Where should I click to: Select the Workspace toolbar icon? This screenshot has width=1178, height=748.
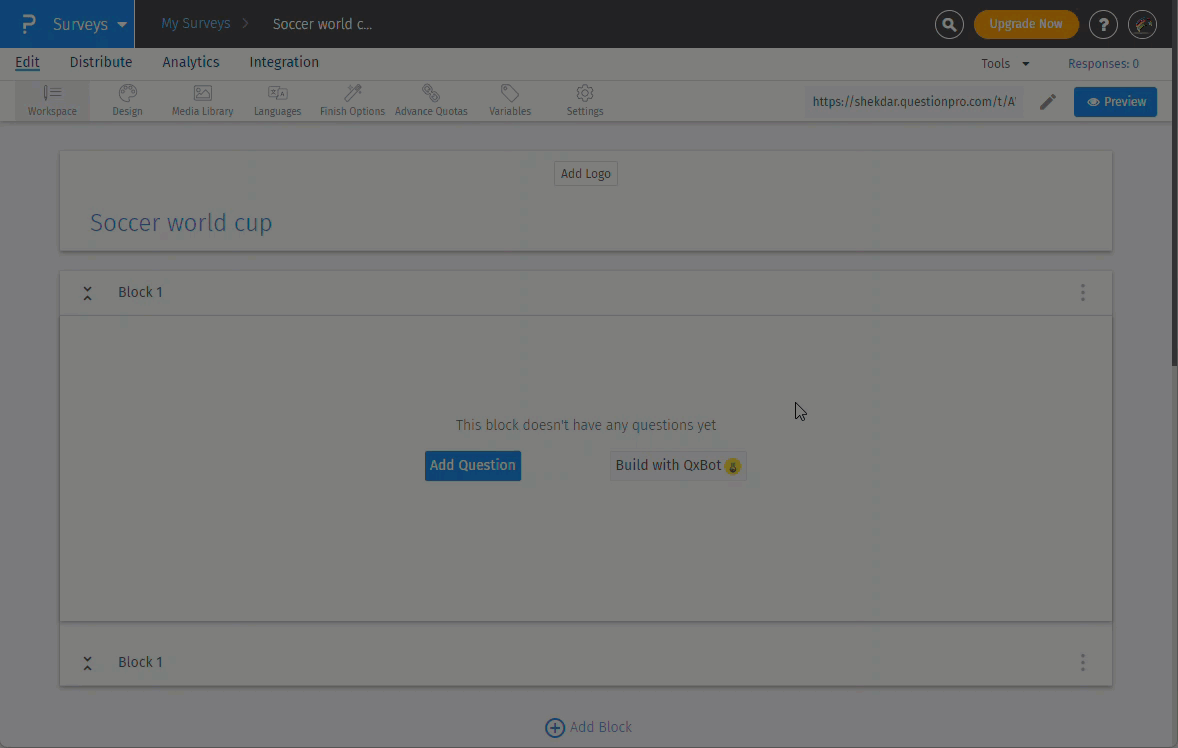pos(52,101)
